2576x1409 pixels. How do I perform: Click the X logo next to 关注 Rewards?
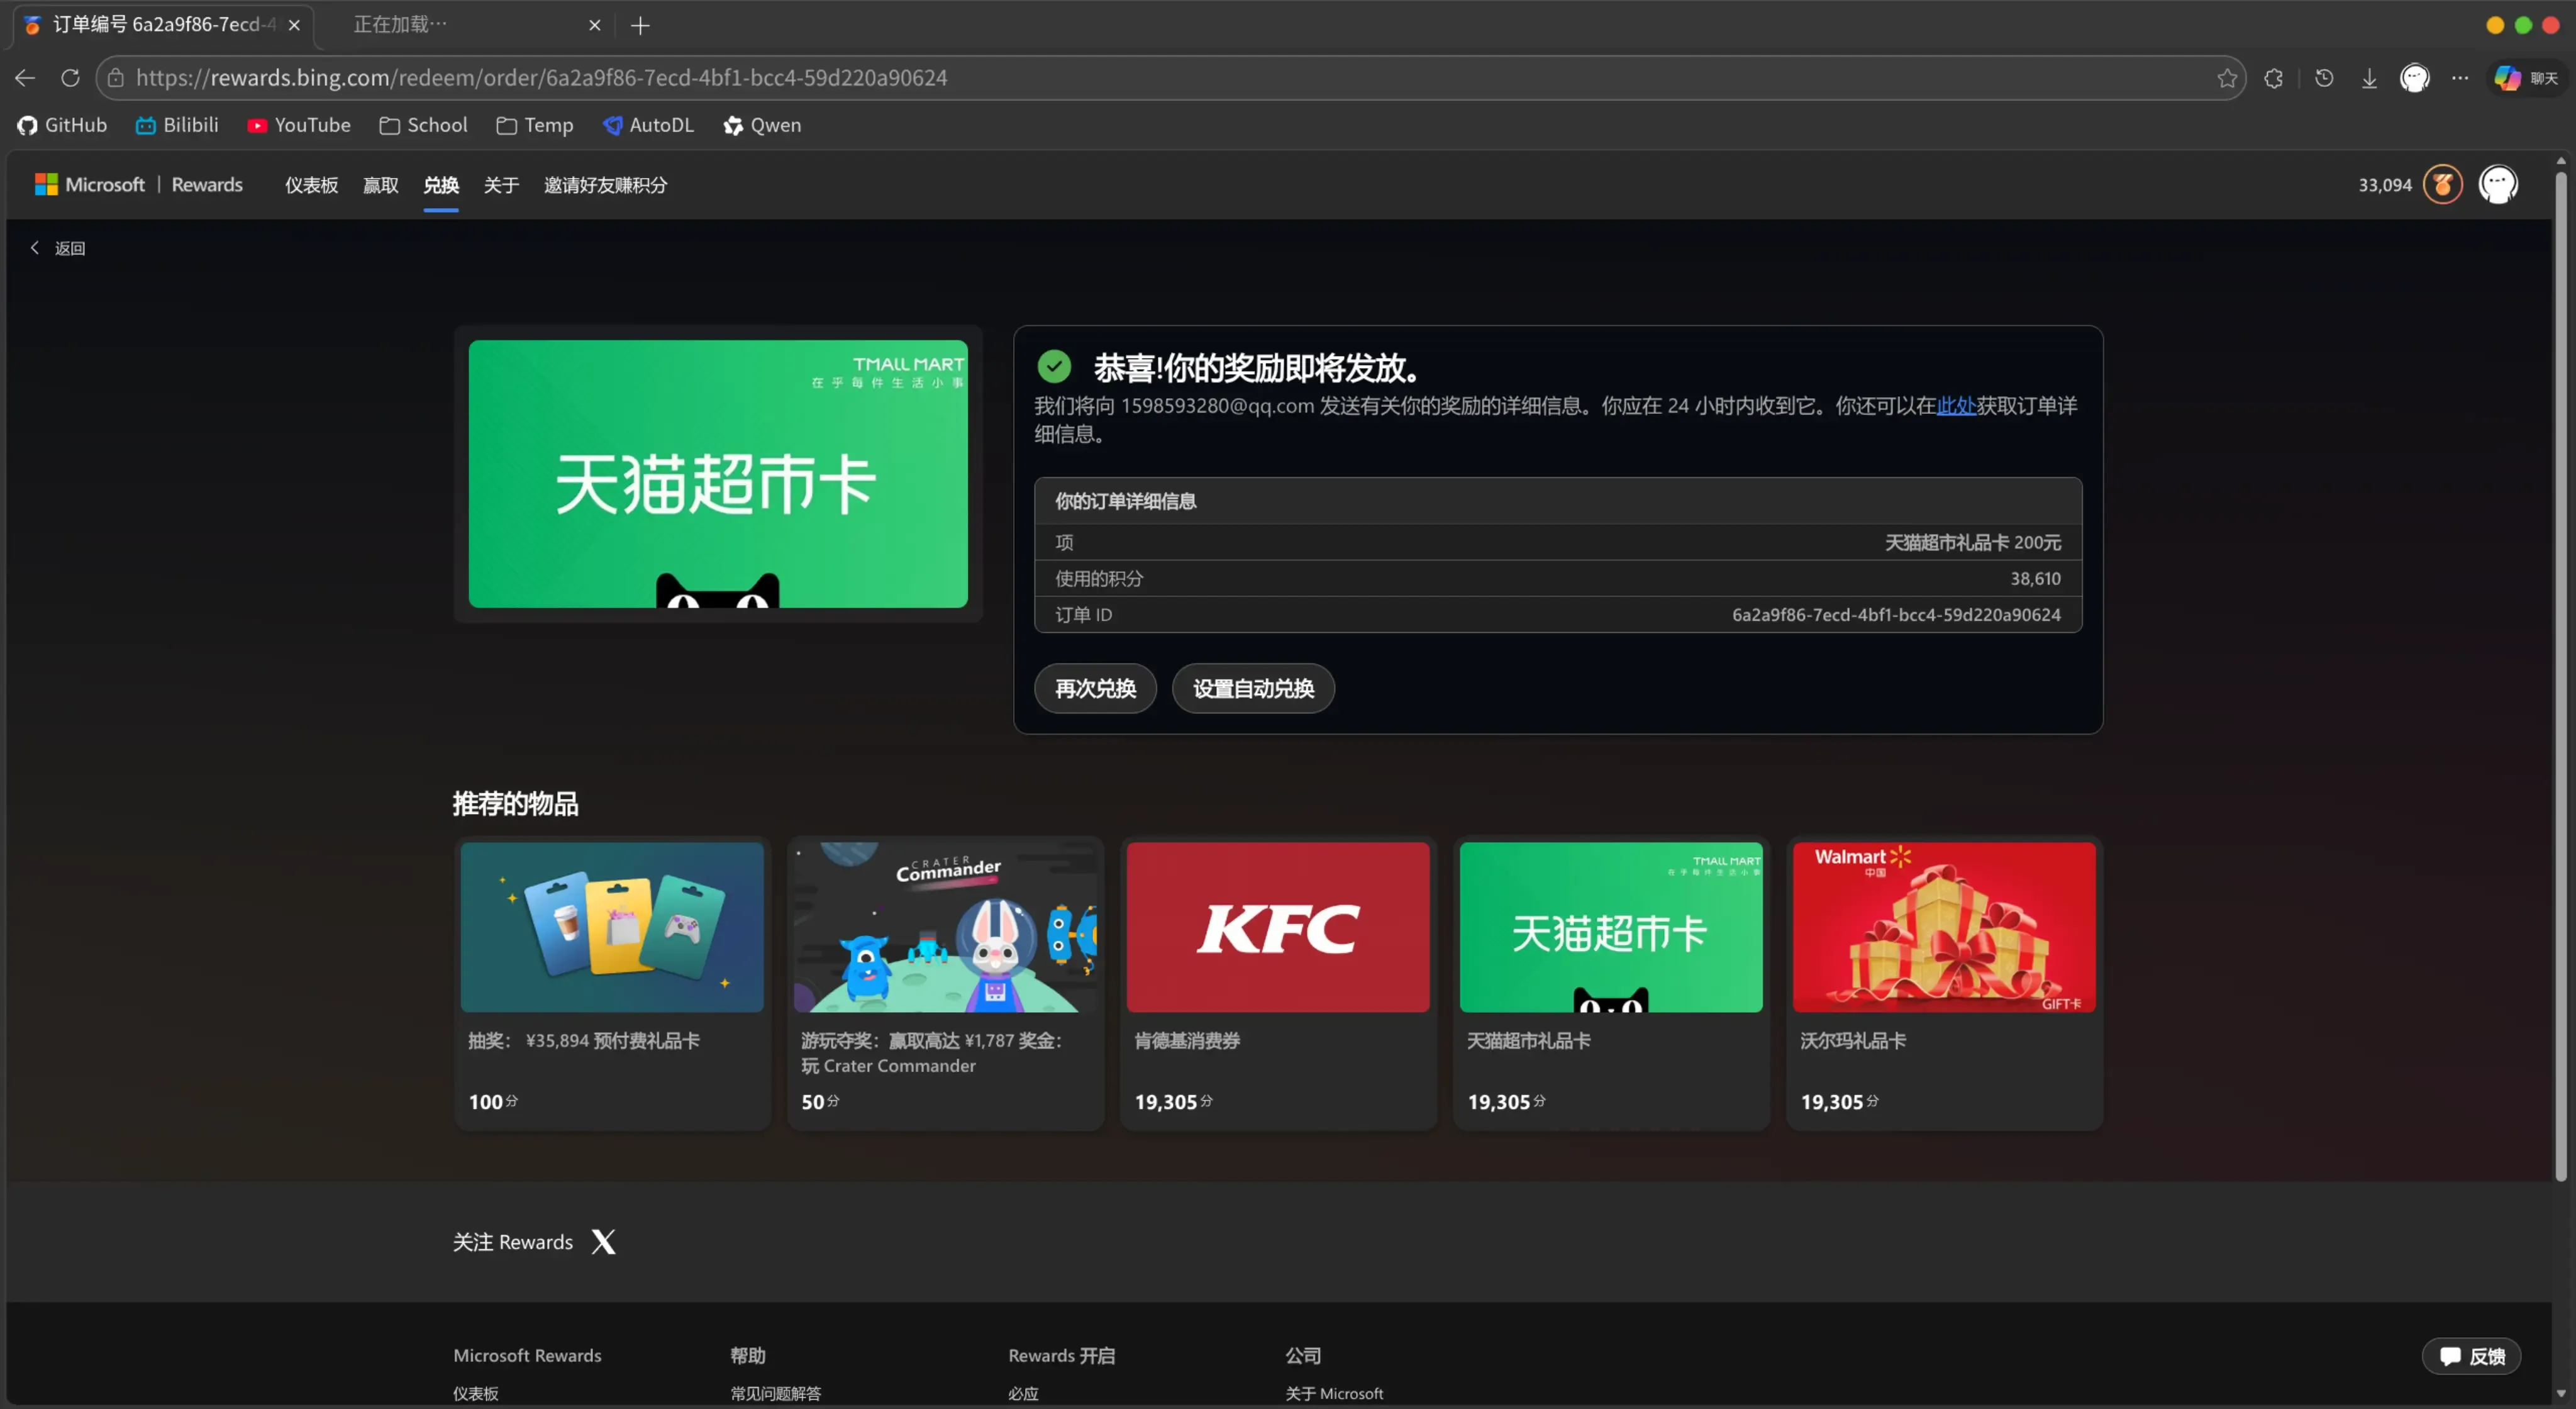click(603, 1242)
